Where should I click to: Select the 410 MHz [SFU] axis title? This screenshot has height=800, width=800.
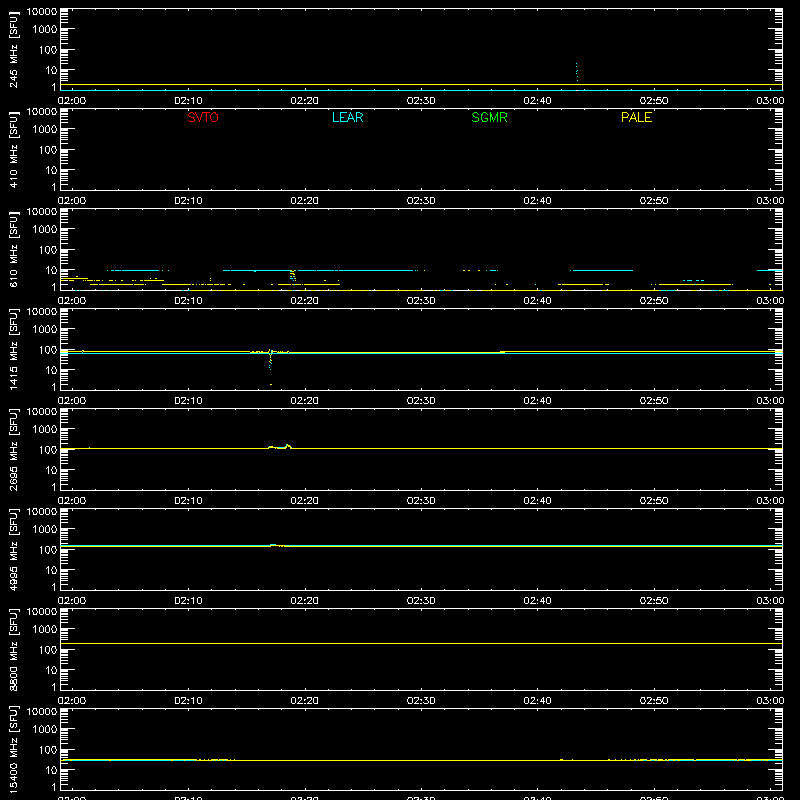tap(13, 149)
